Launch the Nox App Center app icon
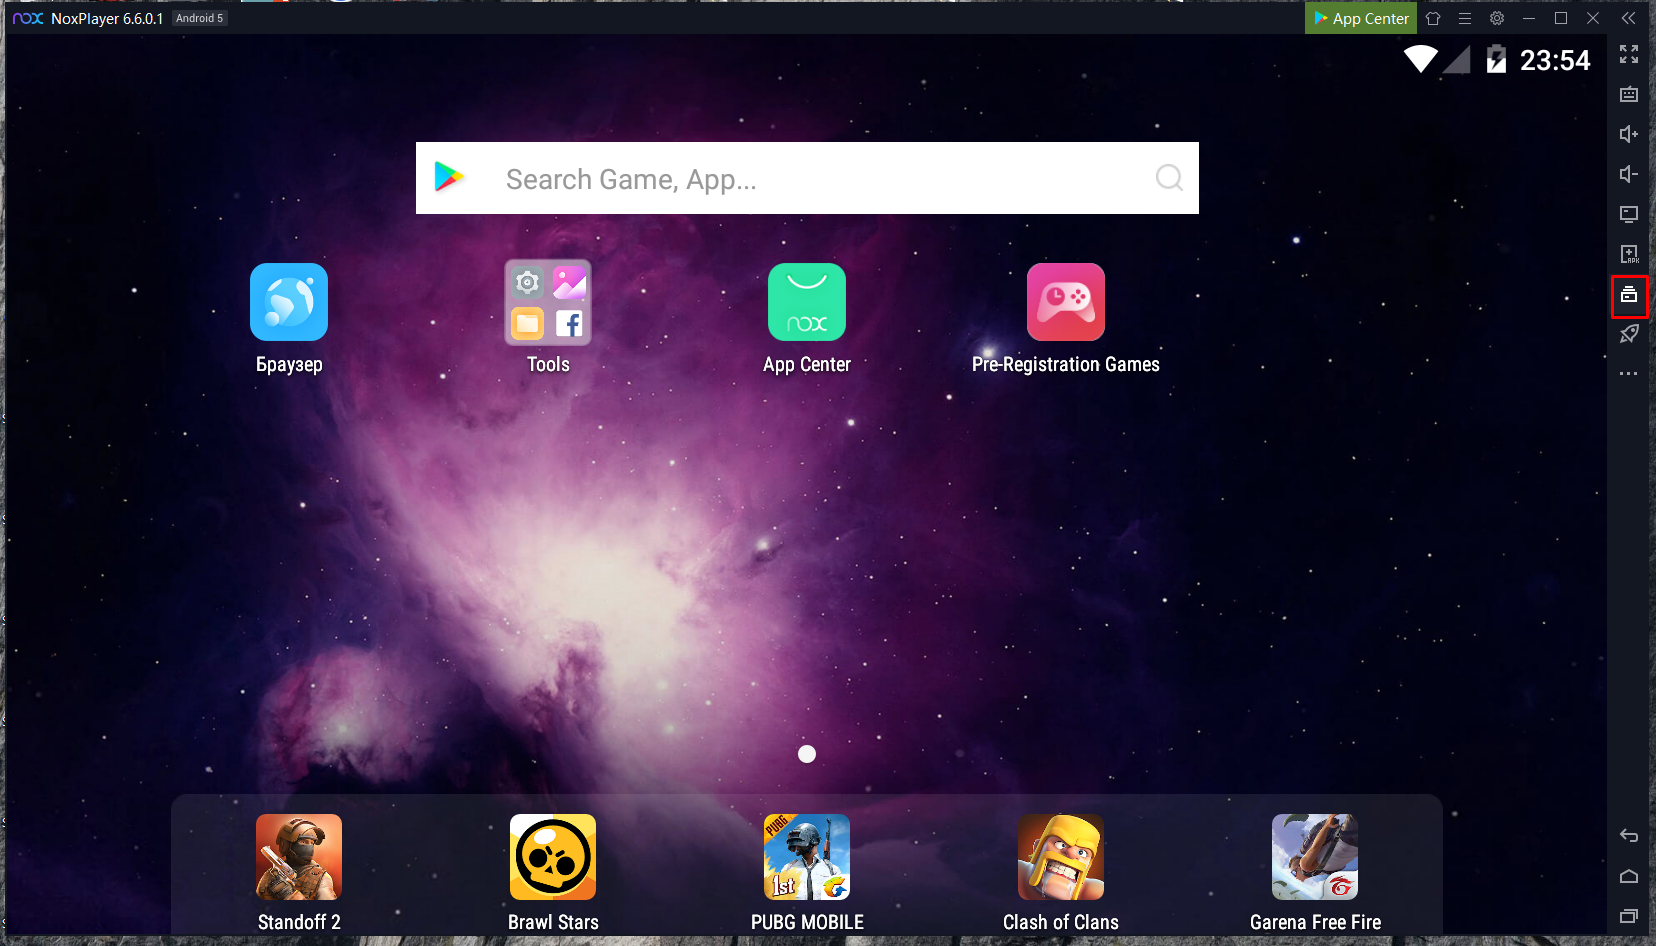Image resolution: width=1656 pixels, height=946 pixels. click(x=807, y=302)
